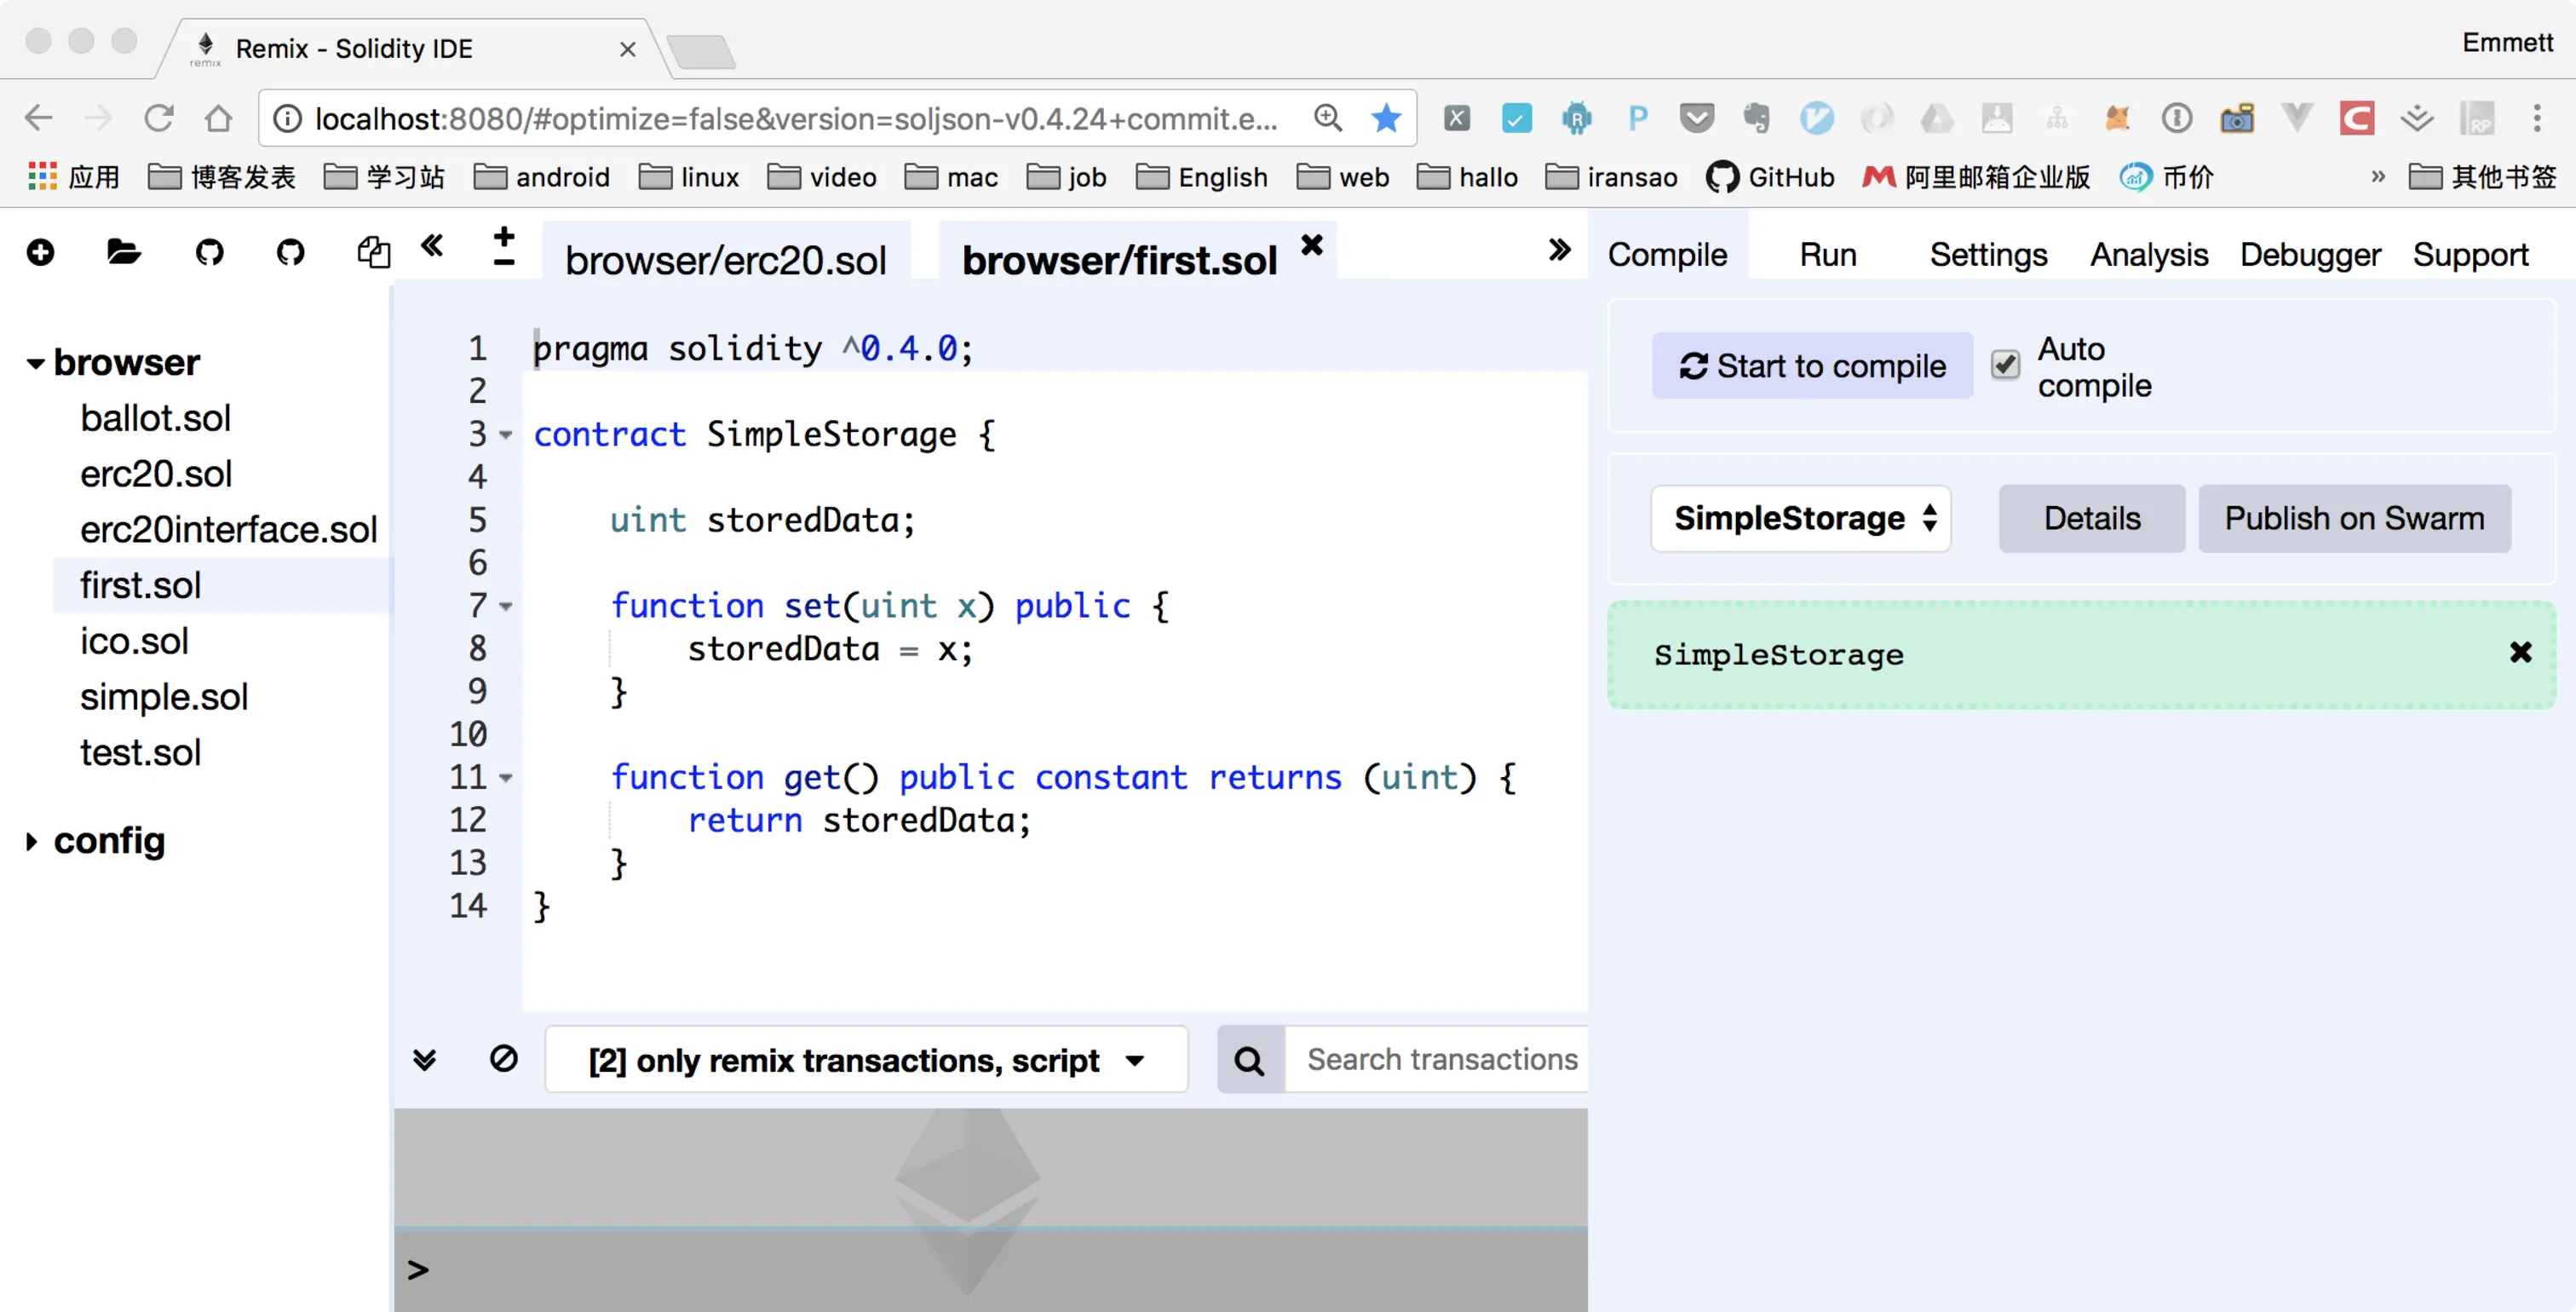Fold the contract block on line 3
2576x1312 pixels.
[x=506, y=435]
